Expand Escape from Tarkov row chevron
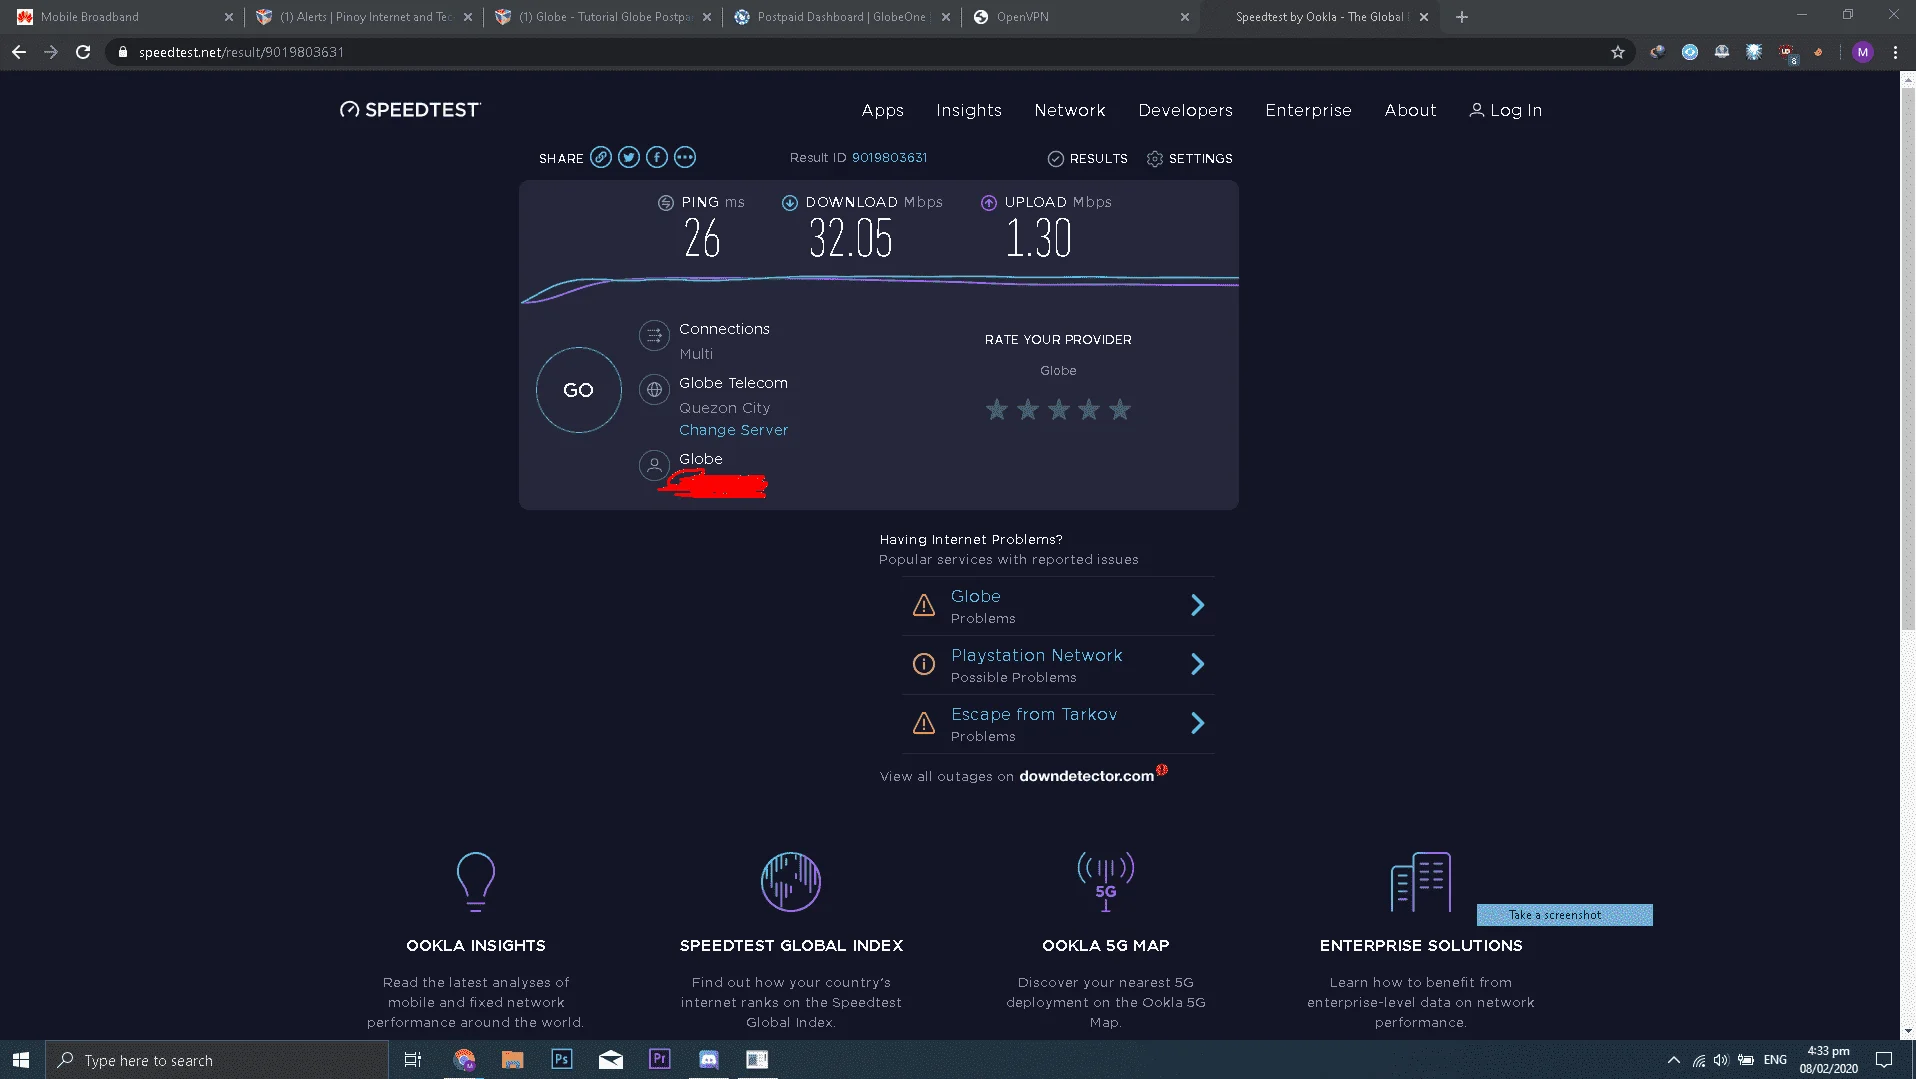Screen dimensions: 1916x1079 (1197, 723)
